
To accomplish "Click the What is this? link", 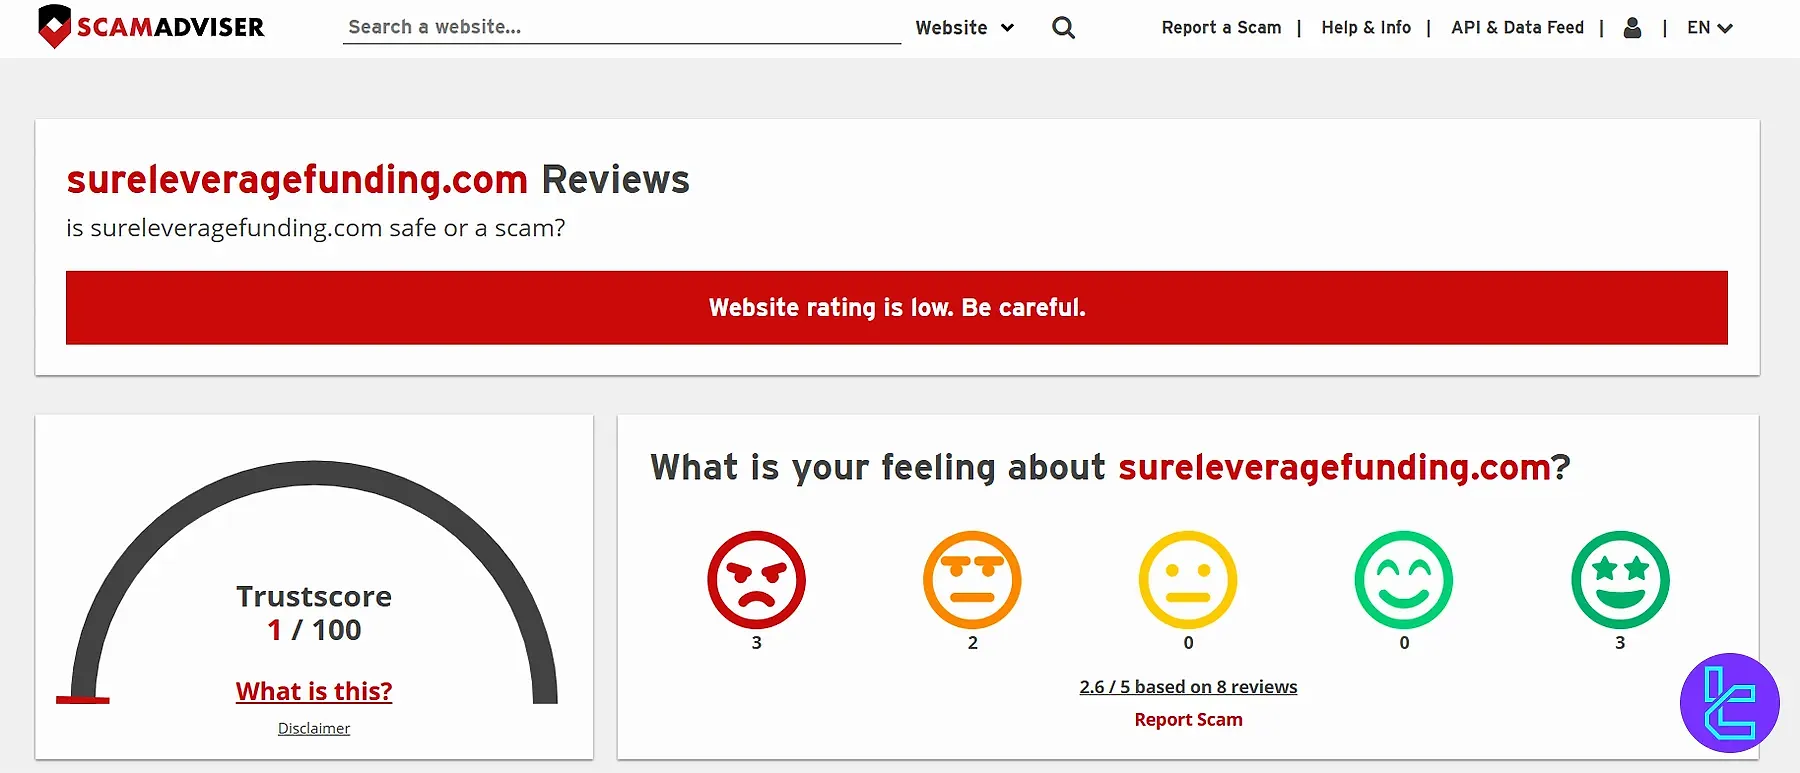I will tap(314, 691).
